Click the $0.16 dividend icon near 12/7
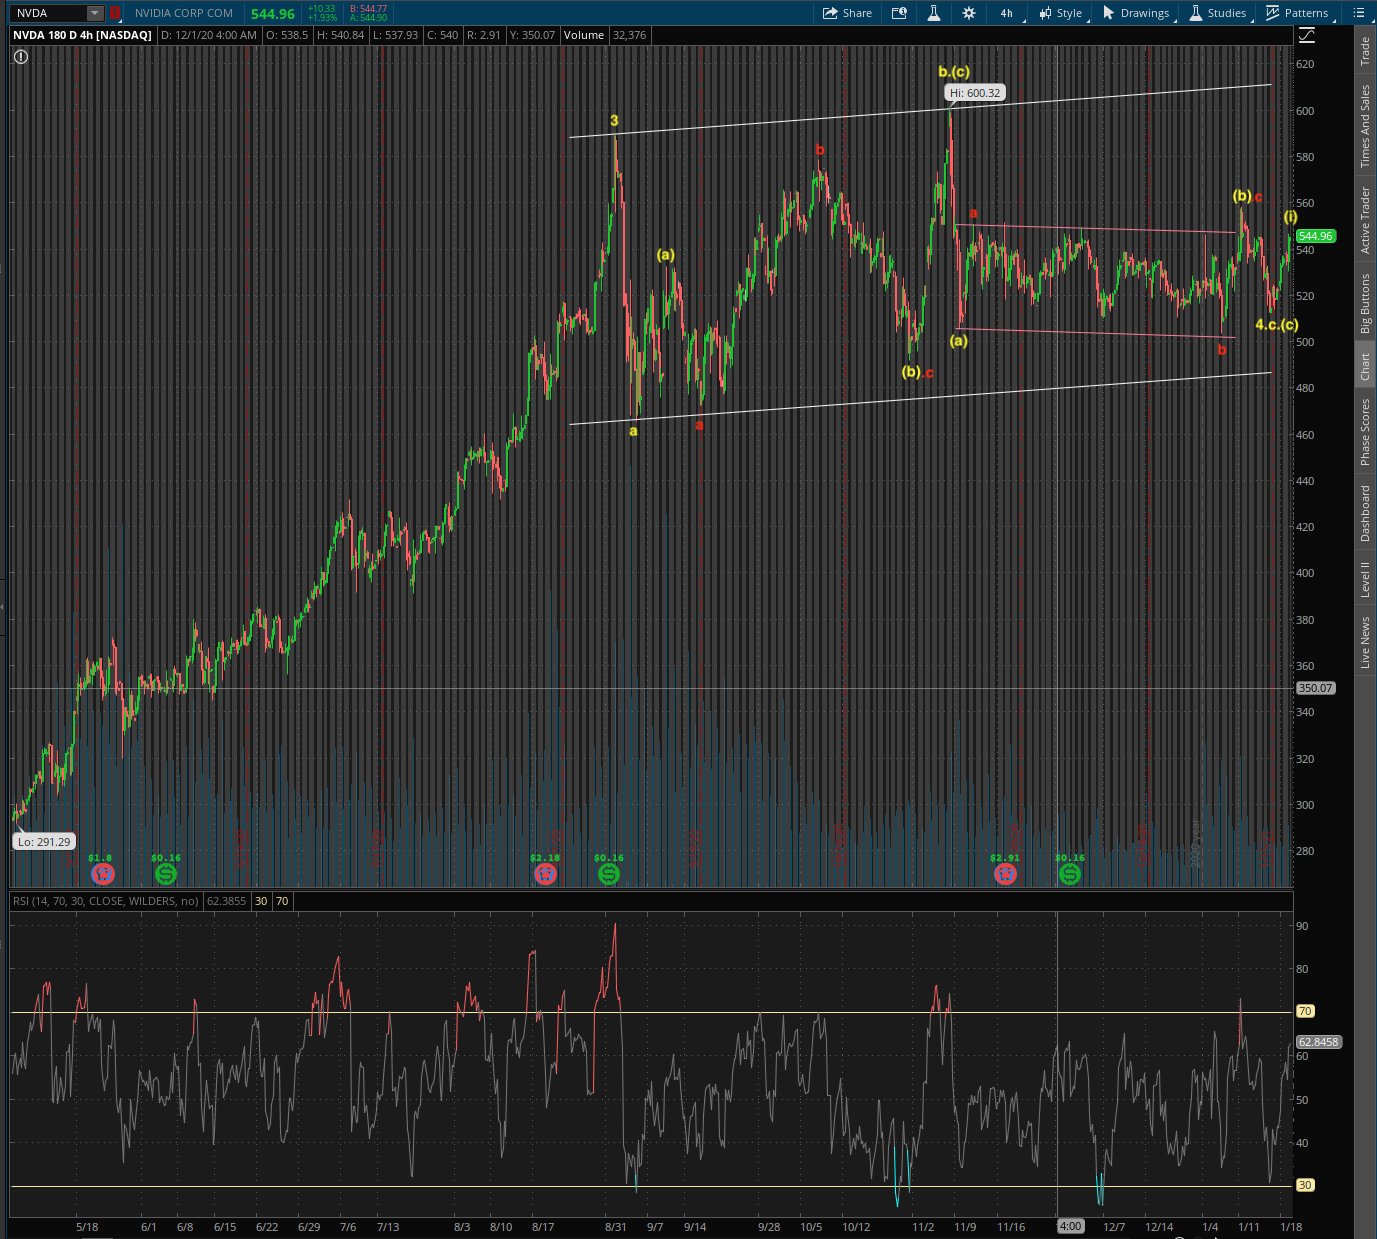 [x=1069, y=874]
